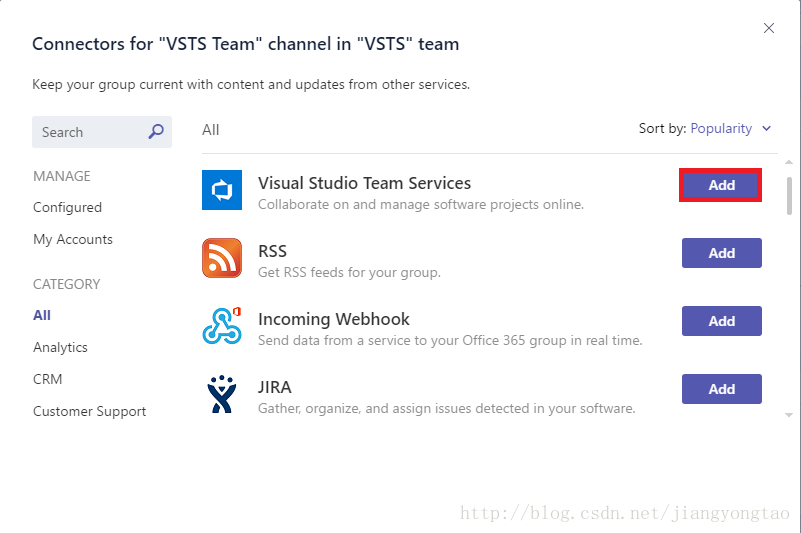Add the RSS connector
Screen dimensions: 801x533
tap(721, 253)
